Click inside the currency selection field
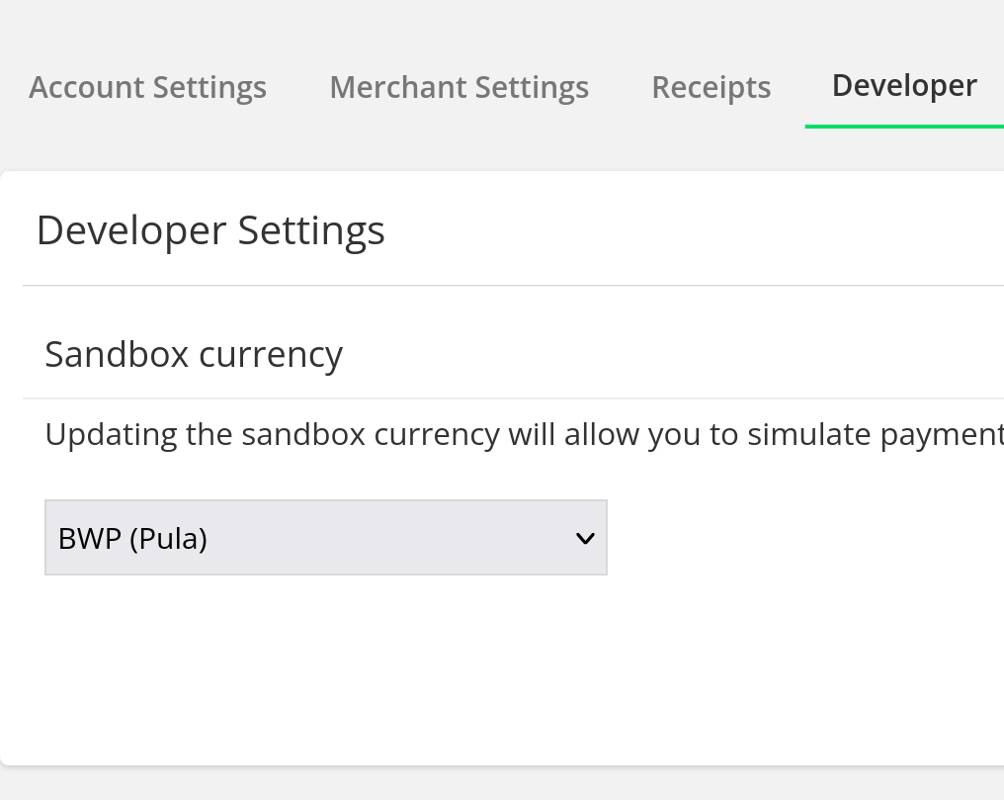This screenshot has width=1004, height=800. coord(325,537)
